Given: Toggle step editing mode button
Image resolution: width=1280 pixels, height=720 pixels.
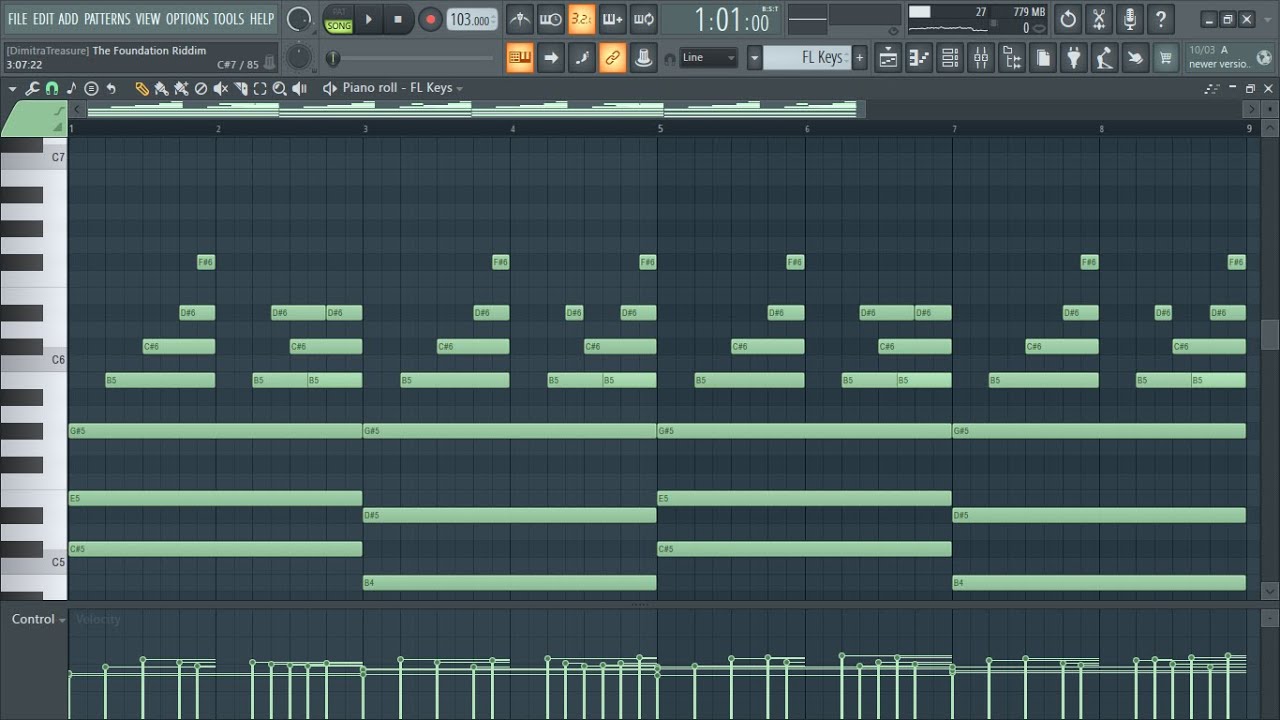Looking at the screenshot, I should tap(581, 58).
